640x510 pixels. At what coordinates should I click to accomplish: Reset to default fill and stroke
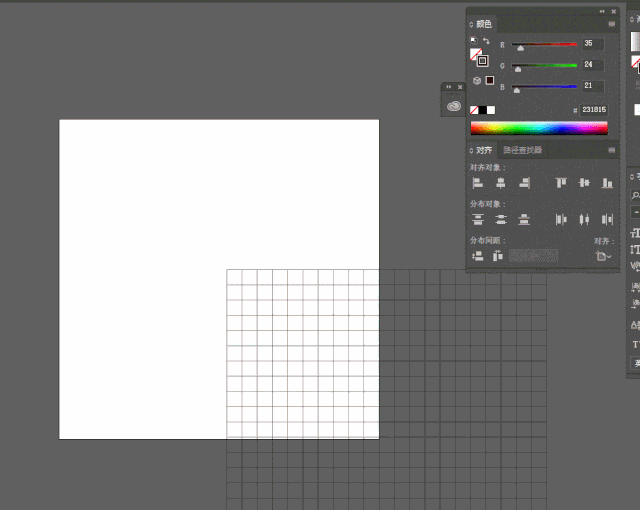pyautogui.click(x=474, y=41)
